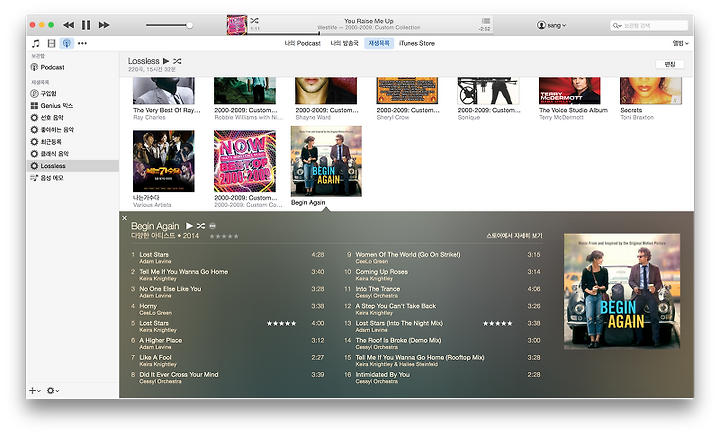Switch to the Movies library icon

click(51, 43)
